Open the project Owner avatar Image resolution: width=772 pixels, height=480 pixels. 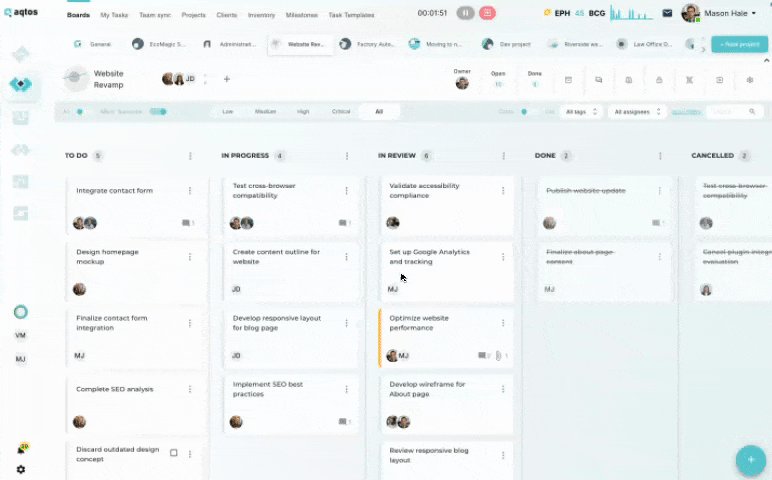click(462, 83)
